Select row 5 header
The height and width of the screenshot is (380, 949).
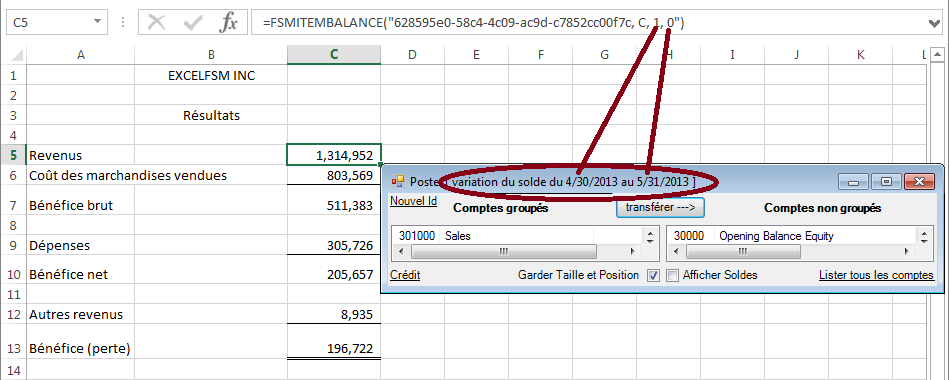(x=13, y=156)
